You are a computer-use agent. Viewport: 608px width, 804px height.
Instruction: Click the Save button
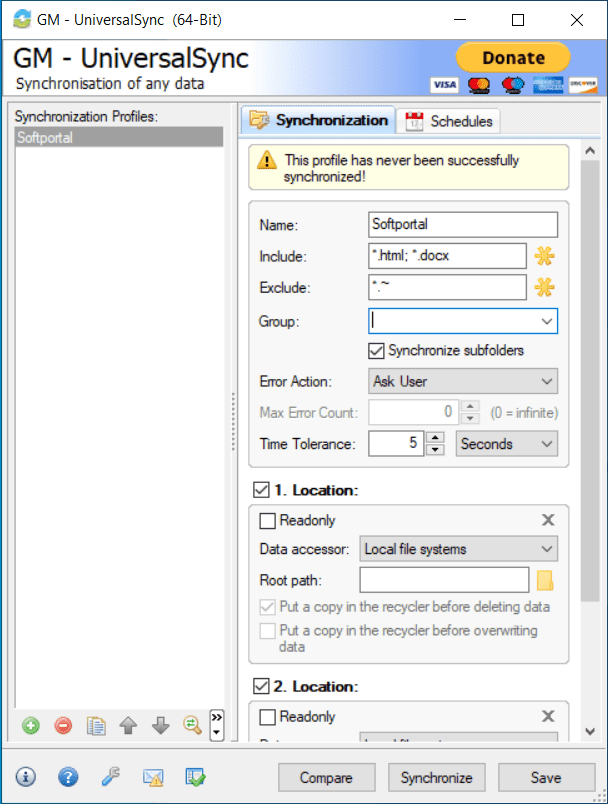tap(546, 778)
